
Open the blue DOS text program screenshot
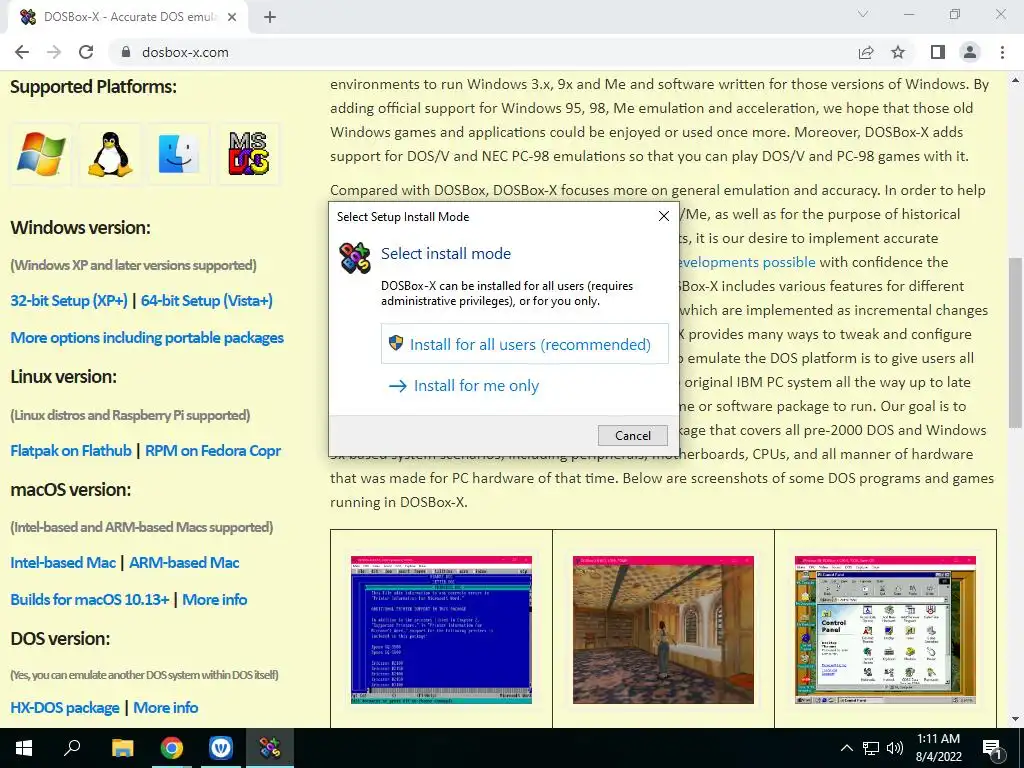click(x=441, y=630)
